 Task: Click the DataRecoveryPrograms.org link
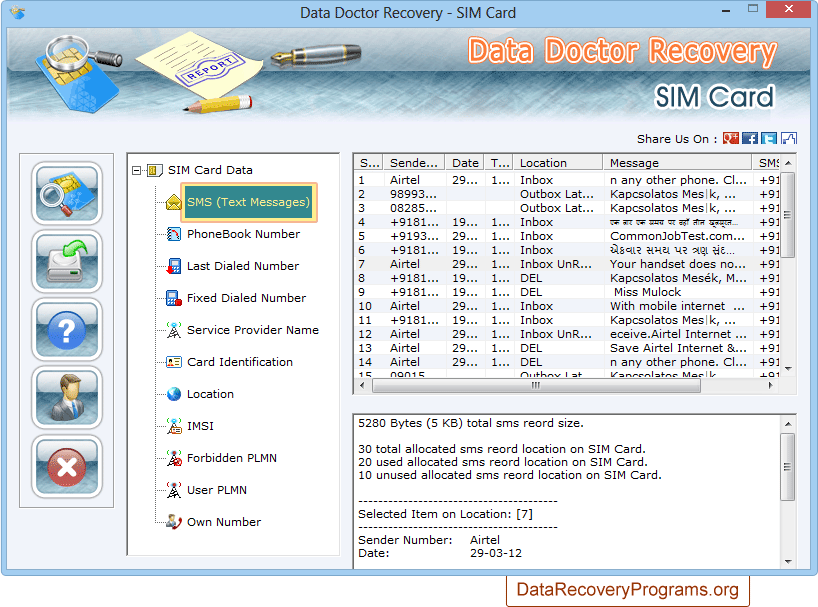628,589
